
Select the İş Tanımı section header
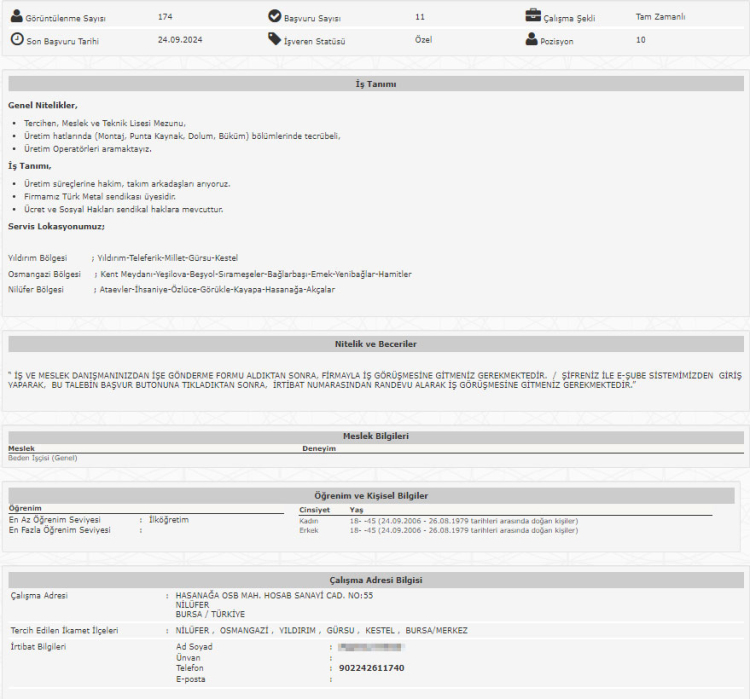point(375,84)
